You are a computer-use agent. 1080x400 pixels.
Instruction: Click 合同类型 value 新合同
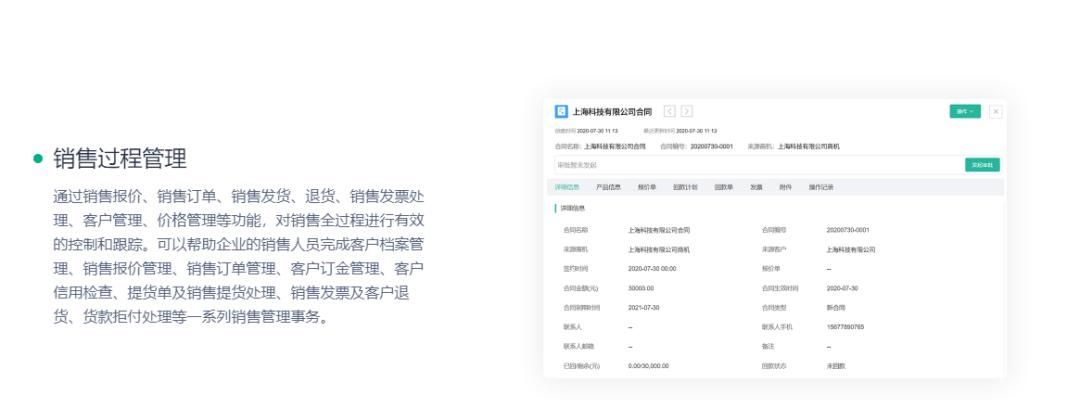836,308
